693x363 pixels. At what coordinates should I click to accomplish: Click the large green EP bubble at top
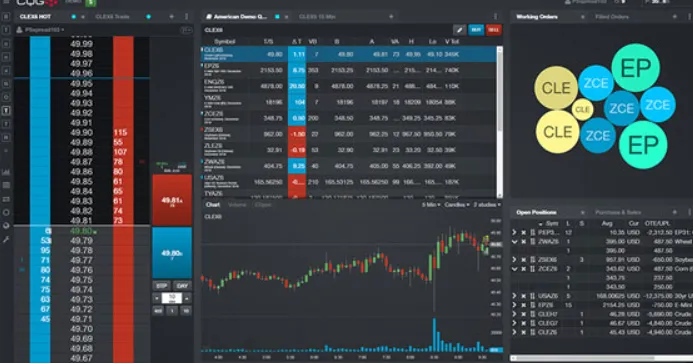(x=636, y=68)
